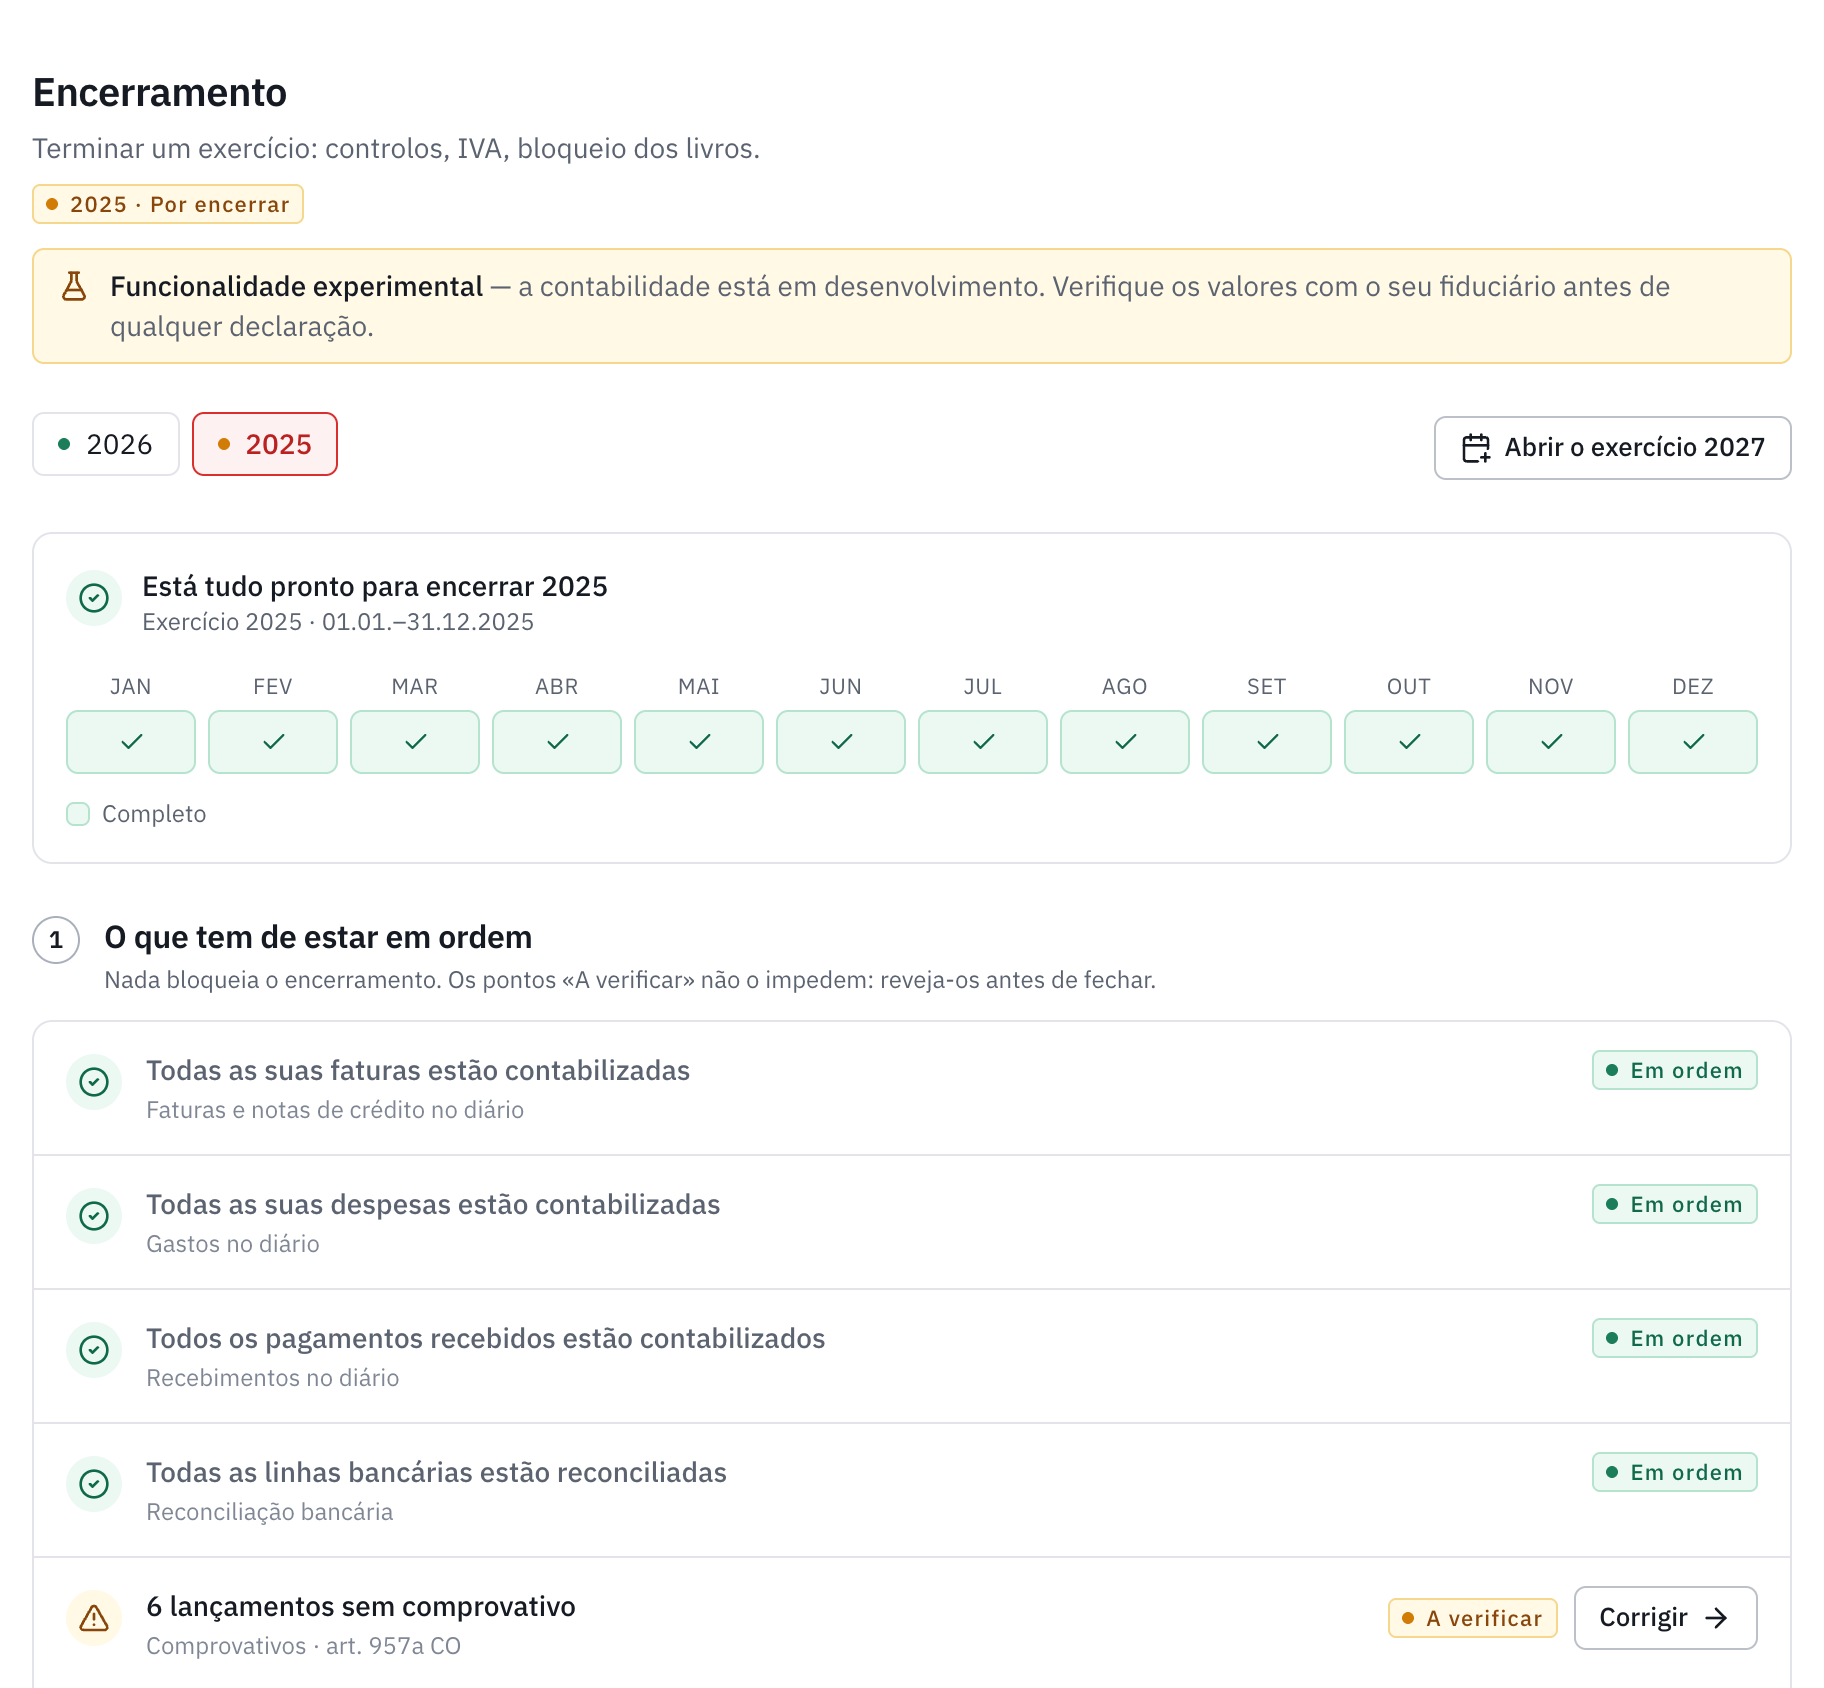Click the 2025 · Por encerrar status badge
This screenshot has height=1688, width=1824.
168,204
